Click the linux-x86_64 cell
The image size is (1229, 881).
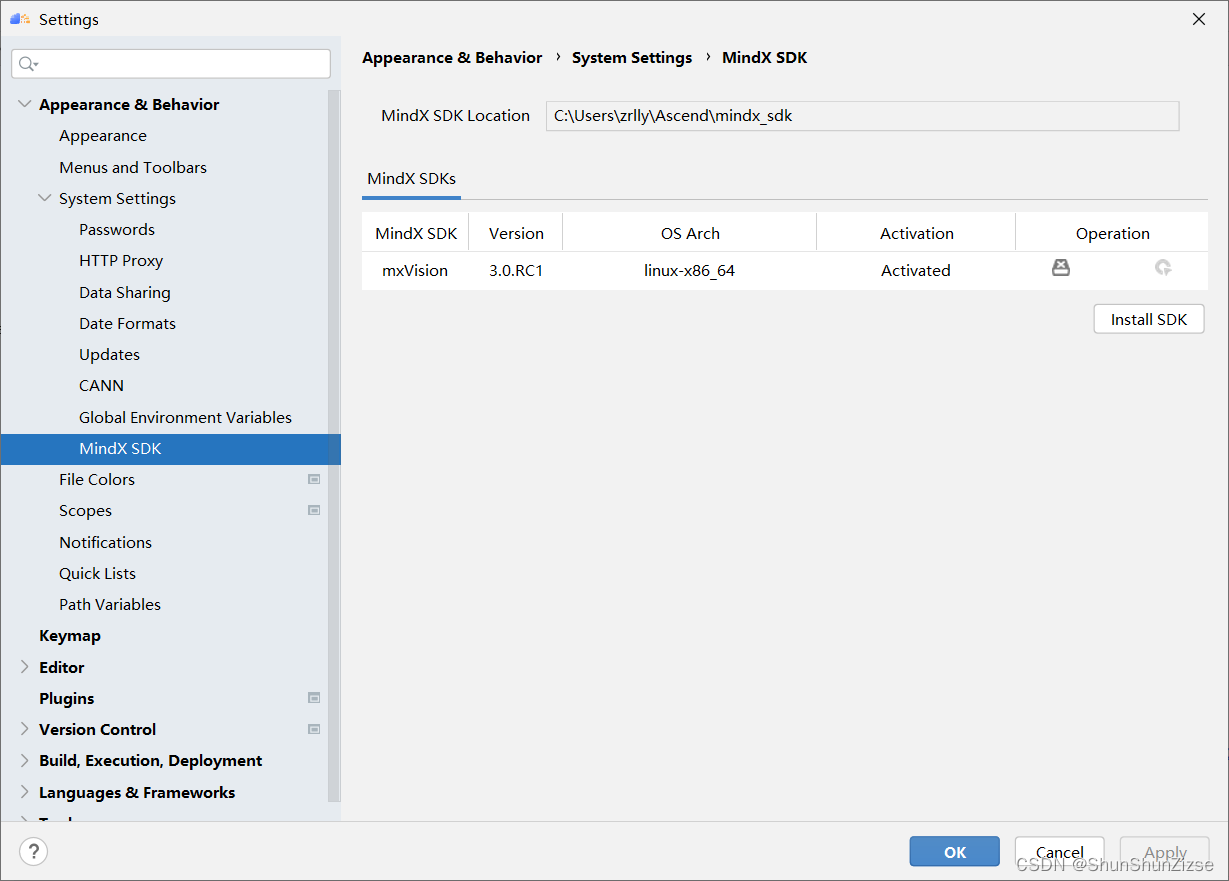690,270
